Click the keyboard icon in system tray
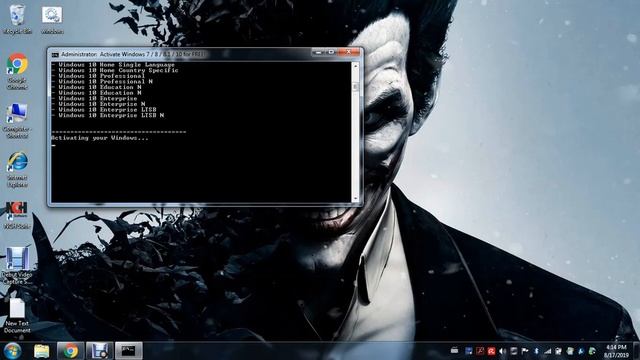Screen dimensions: 640x360 (454, 351)
